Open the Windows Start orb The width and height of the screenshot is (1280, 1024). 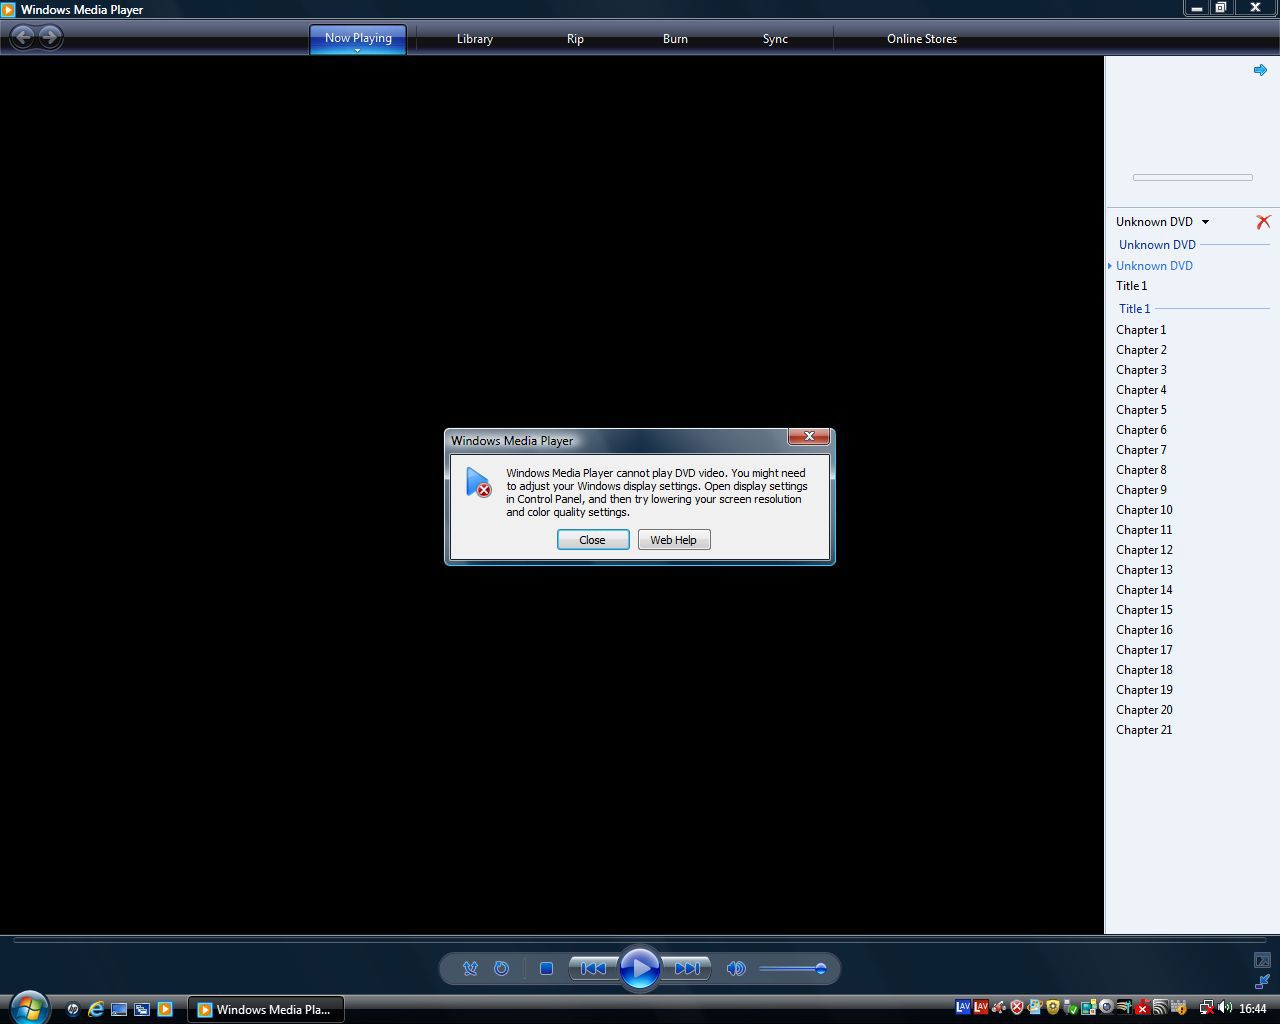coord(28,1008)
